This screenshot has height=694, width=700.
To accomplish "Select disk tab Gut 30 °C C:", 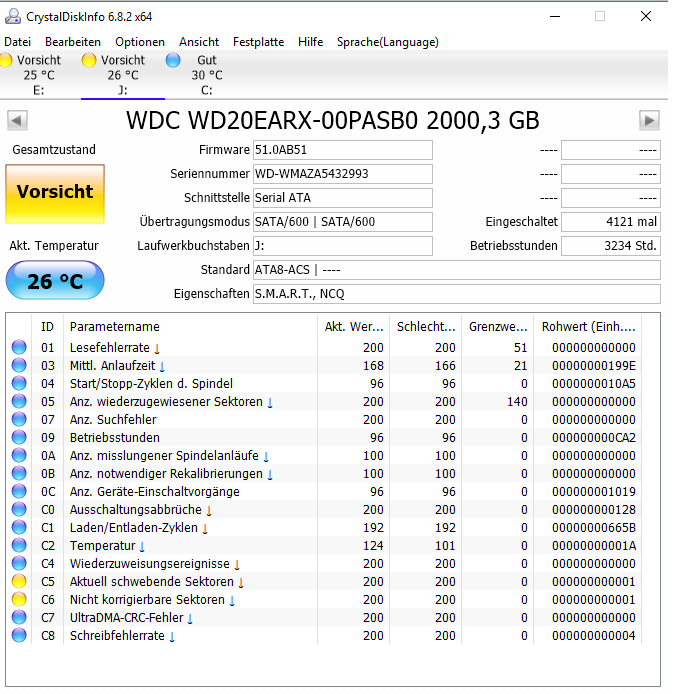I will [207, 75].
